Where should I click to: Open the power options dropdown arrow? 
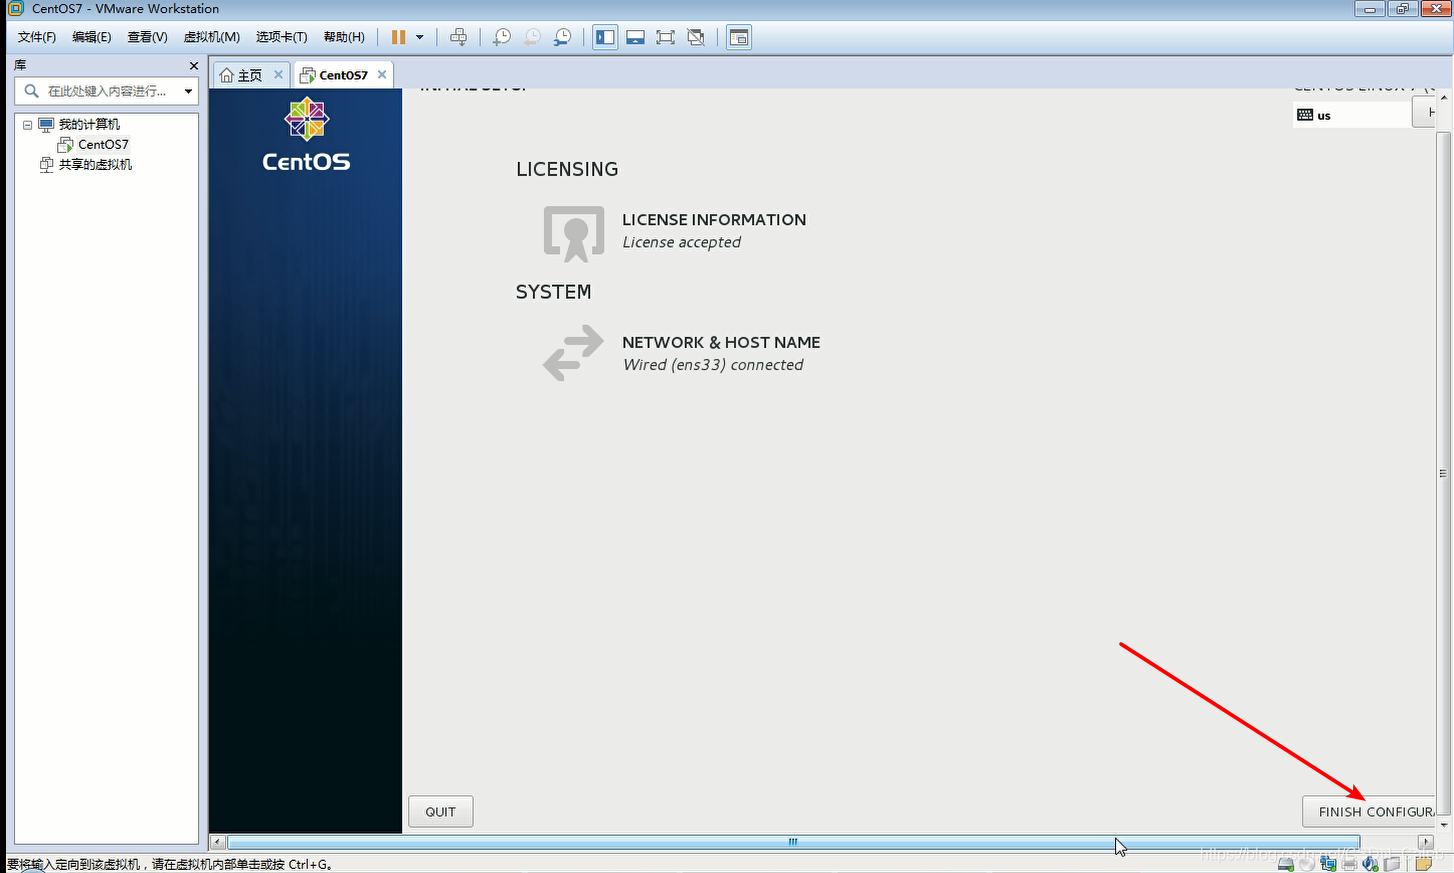(420, 37)
